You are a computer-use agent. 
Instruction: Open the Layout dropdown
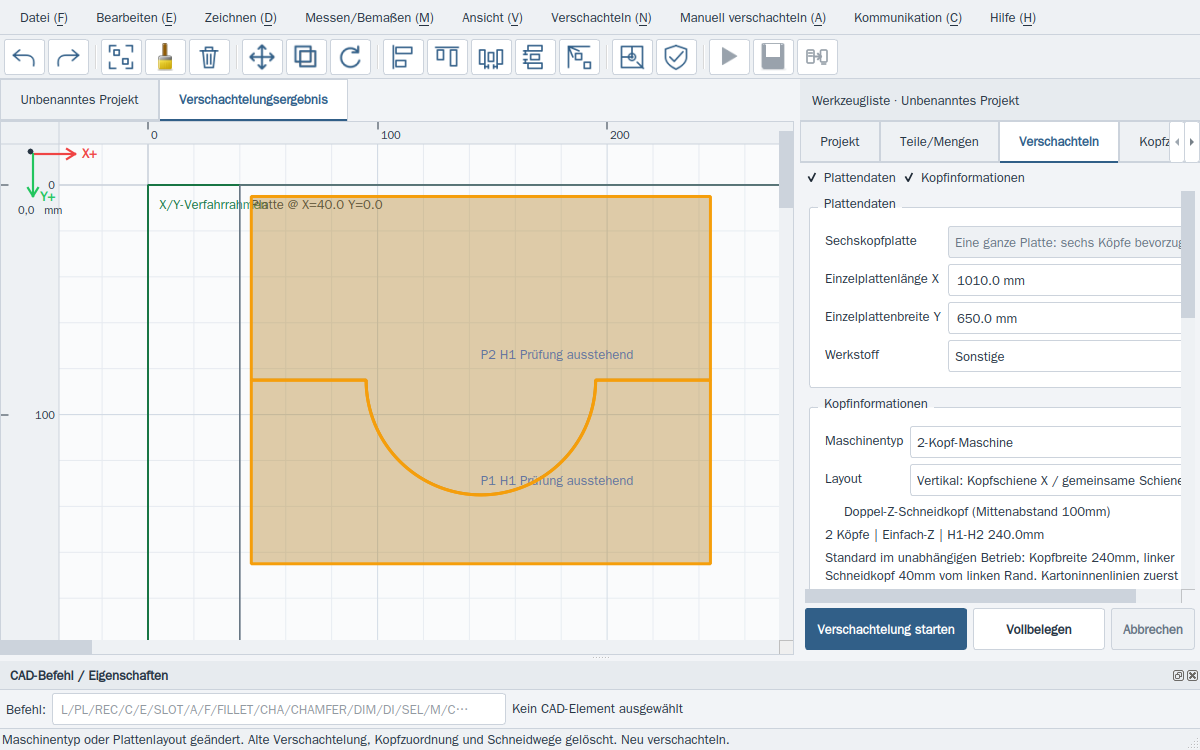[x=1047, y=480]
